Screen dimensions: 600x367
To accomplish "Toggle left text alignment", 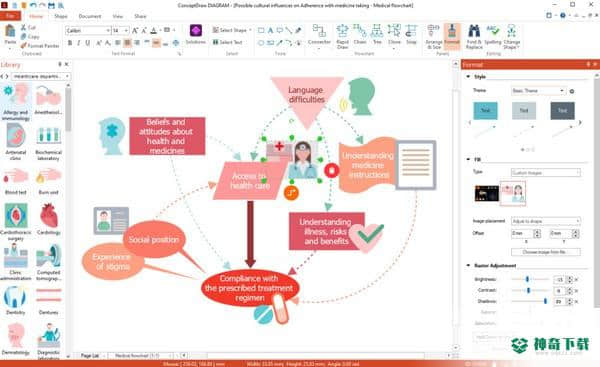I will pos(118,43).
